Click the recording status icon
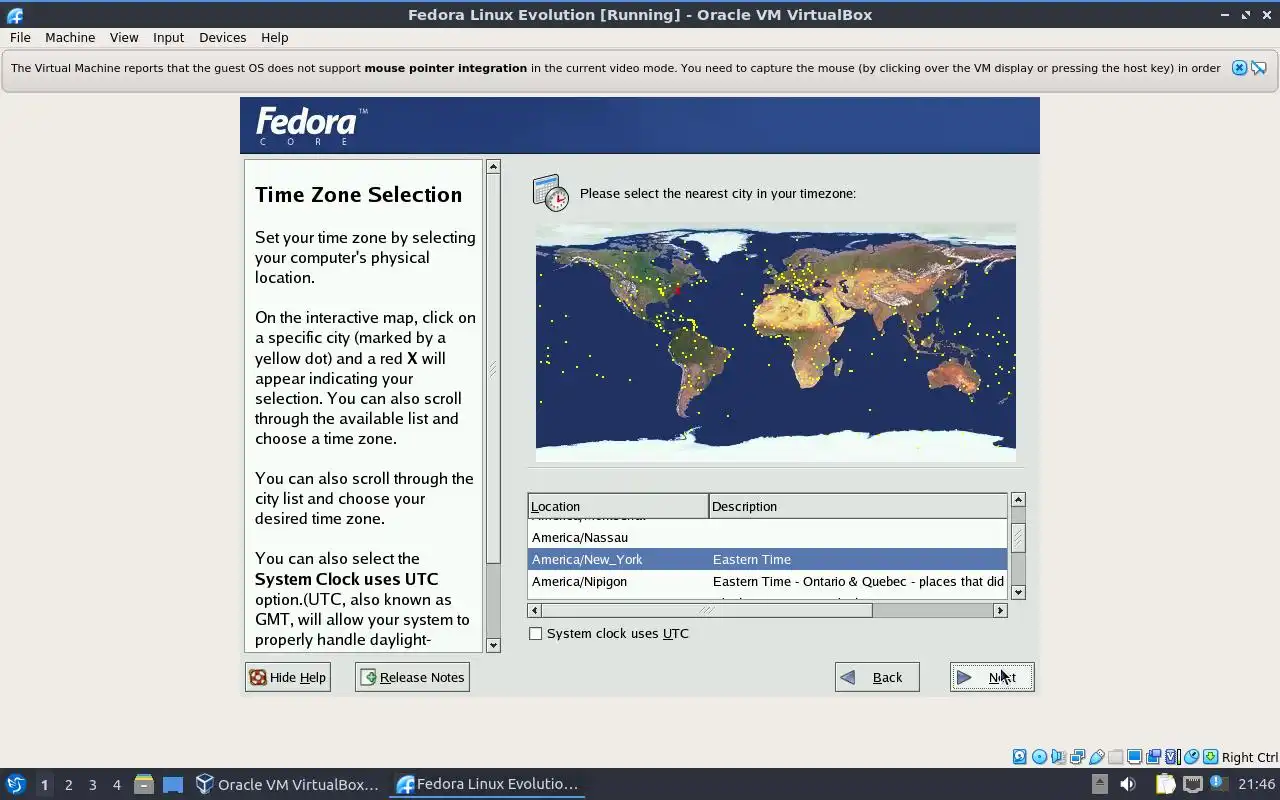1280x800 pixels. [x=1153, y=757]
